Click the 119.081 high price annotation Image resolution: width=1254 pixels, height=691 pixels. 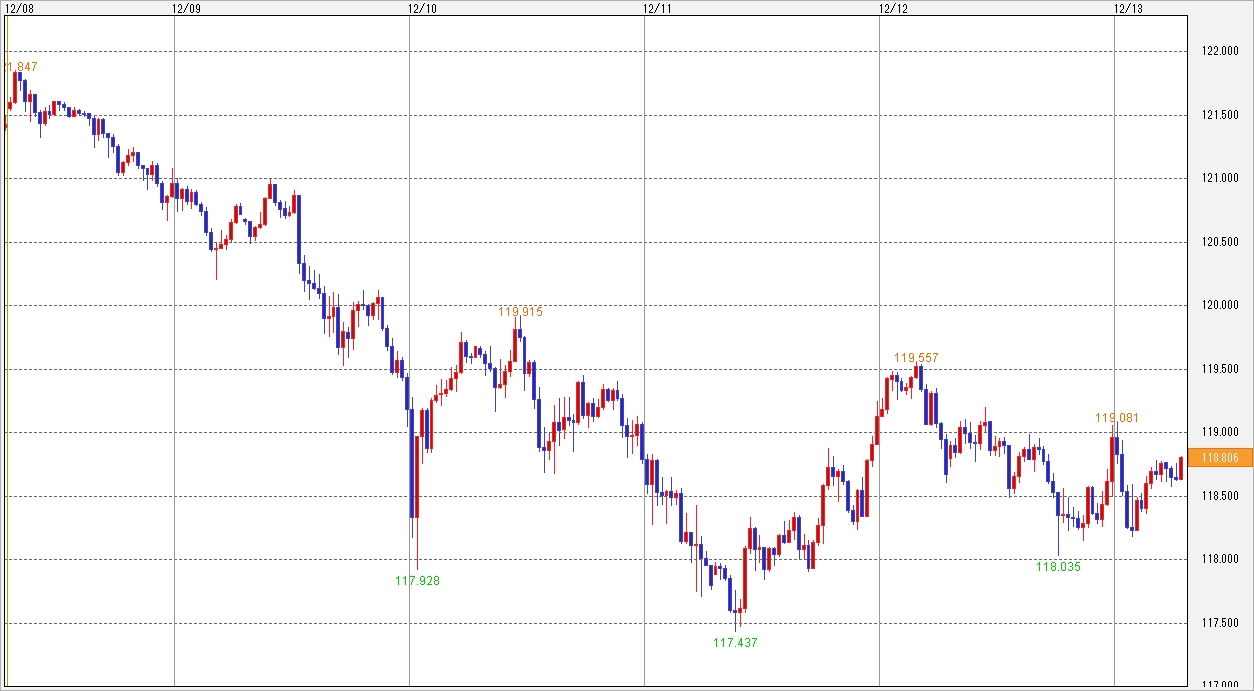click(x=1117, y=418)
